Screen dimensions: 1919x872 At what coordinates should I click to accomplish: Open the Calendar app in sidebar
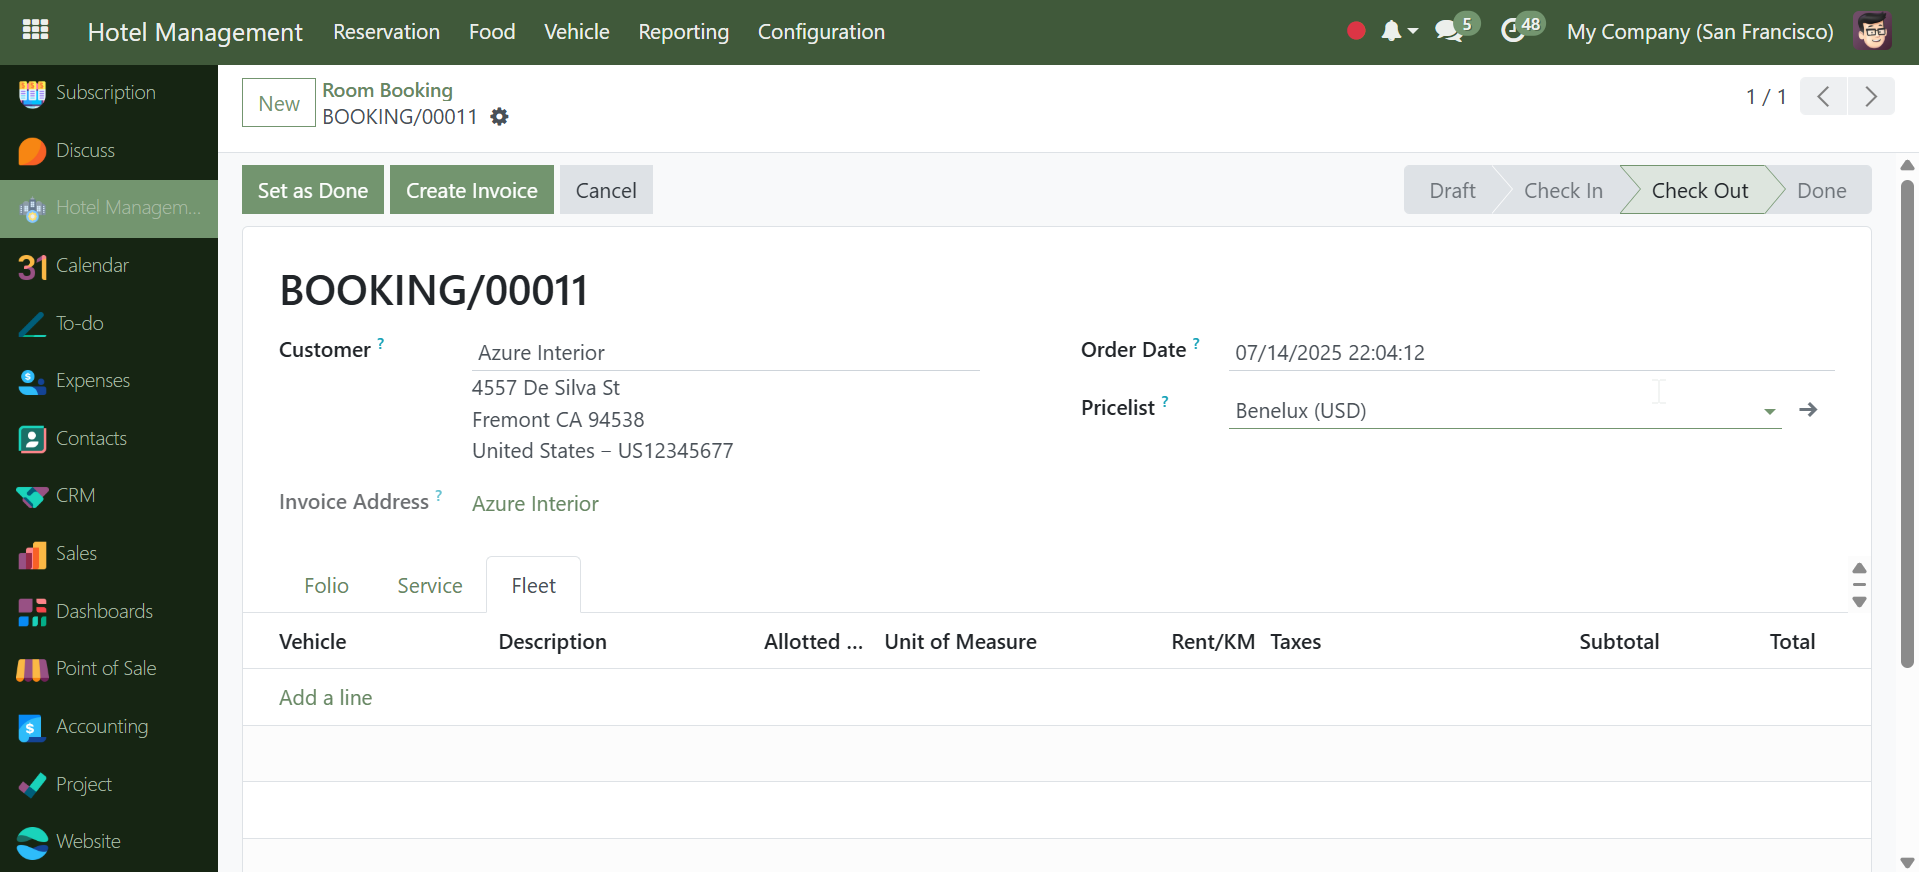click(92, 266)
